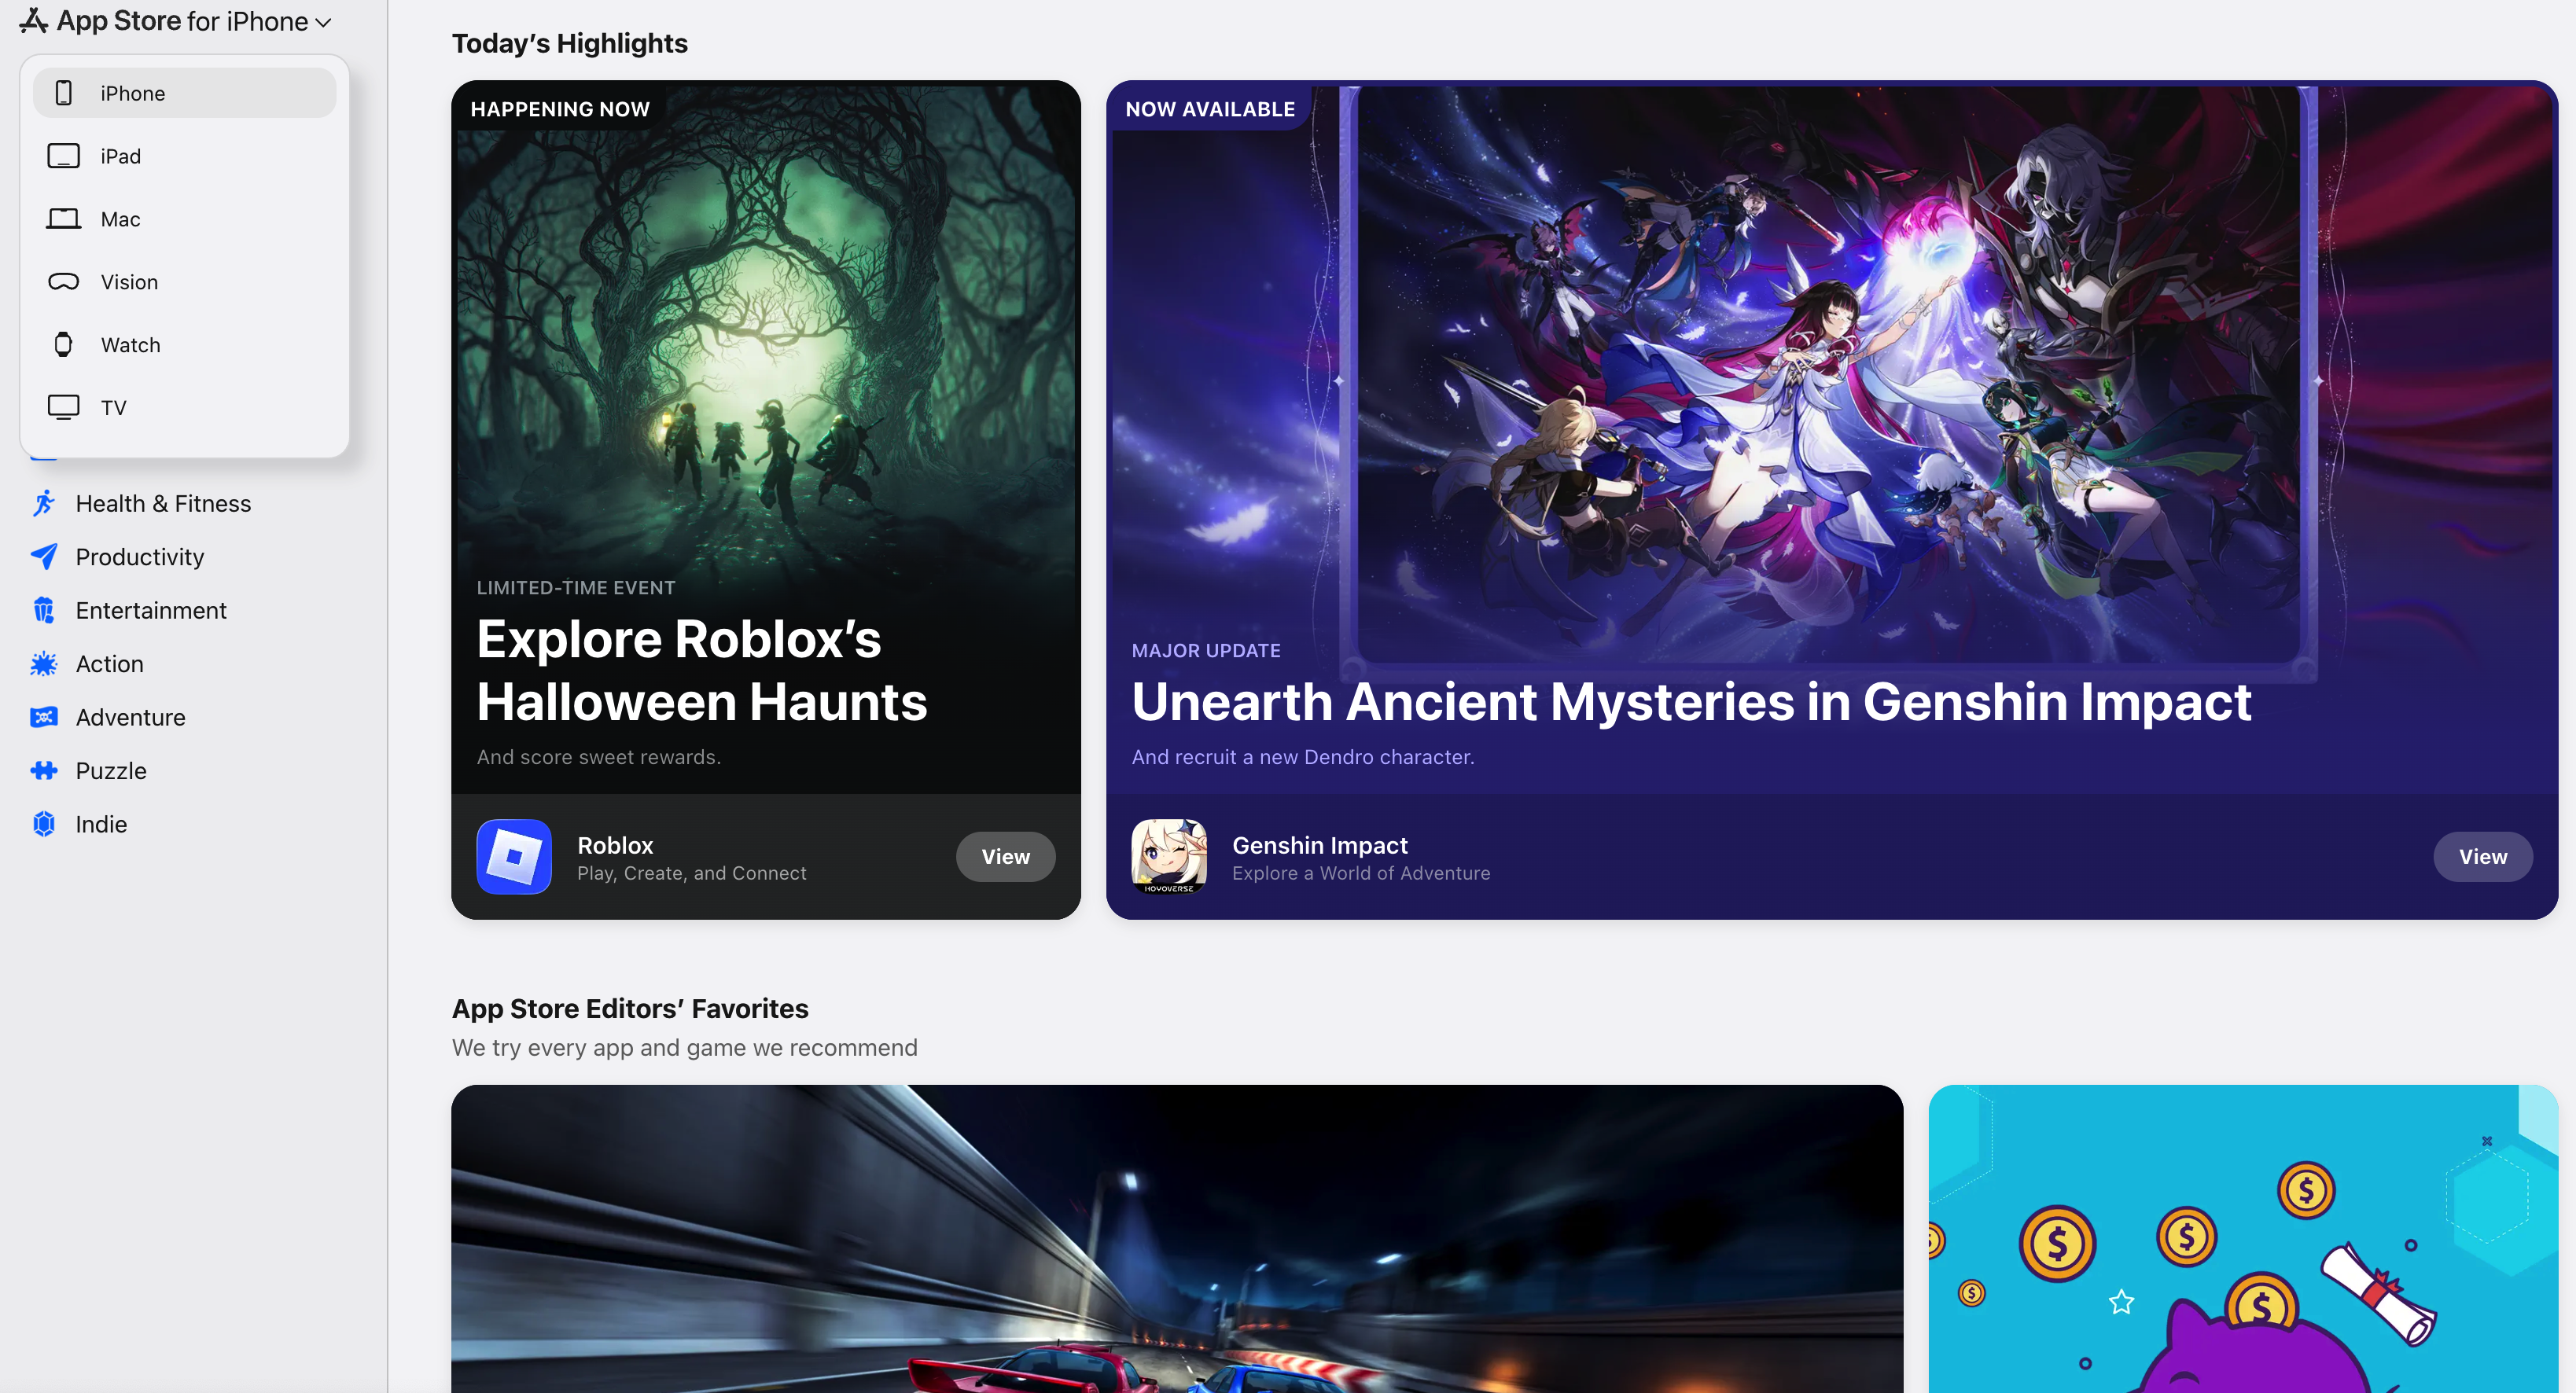
Task: Select iPad from platform menu
Action: pyautogui.click(x=120, y=156)
